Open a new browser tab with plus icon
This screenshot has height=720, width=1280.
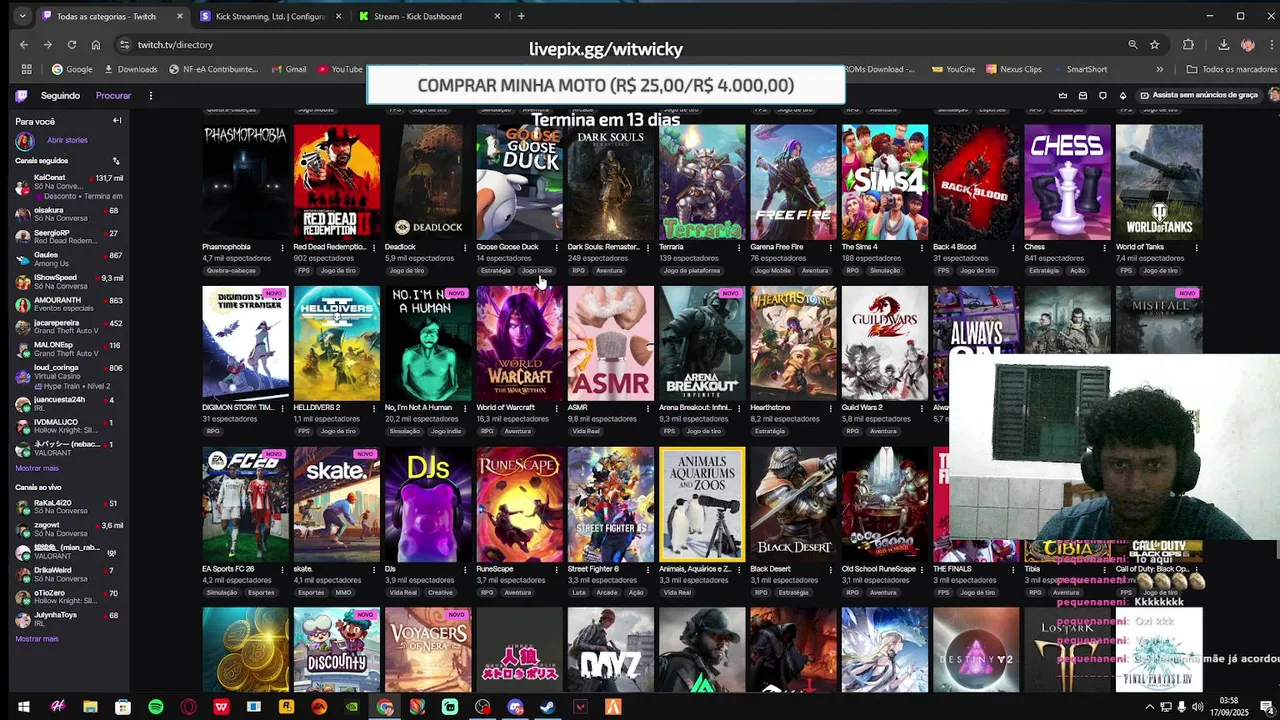521,16
